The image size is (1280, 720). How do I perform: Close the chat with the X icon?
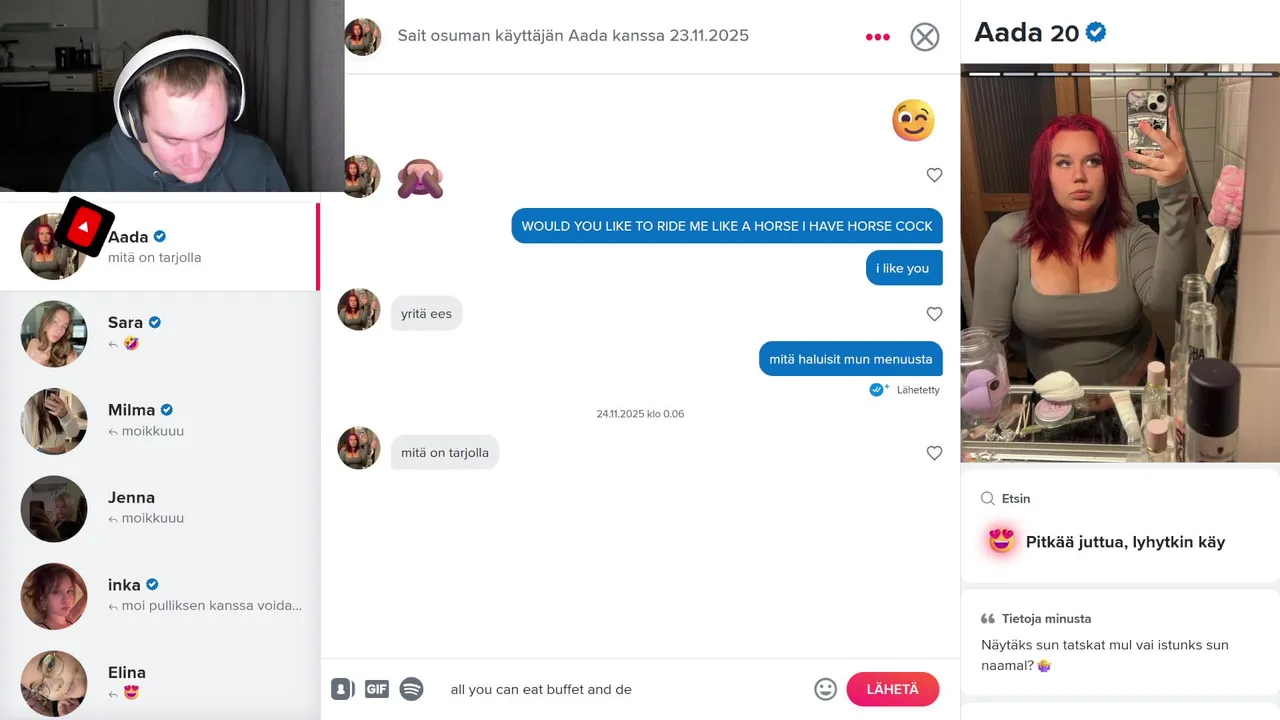click(x=925, y=37)
